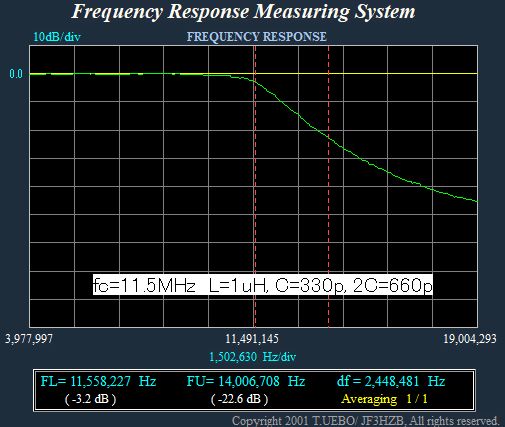Click the yellow 0 dB reference line
Screen dimensions: 505x427
tap(367, 73)
